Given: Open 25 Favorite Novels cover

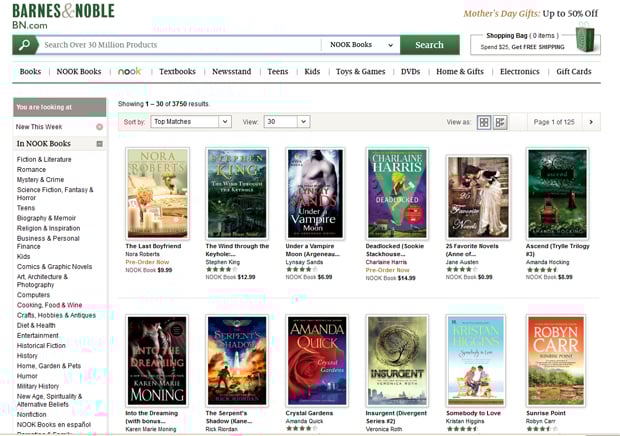Looking at the screenshot, I should click(x=478, y=197).
